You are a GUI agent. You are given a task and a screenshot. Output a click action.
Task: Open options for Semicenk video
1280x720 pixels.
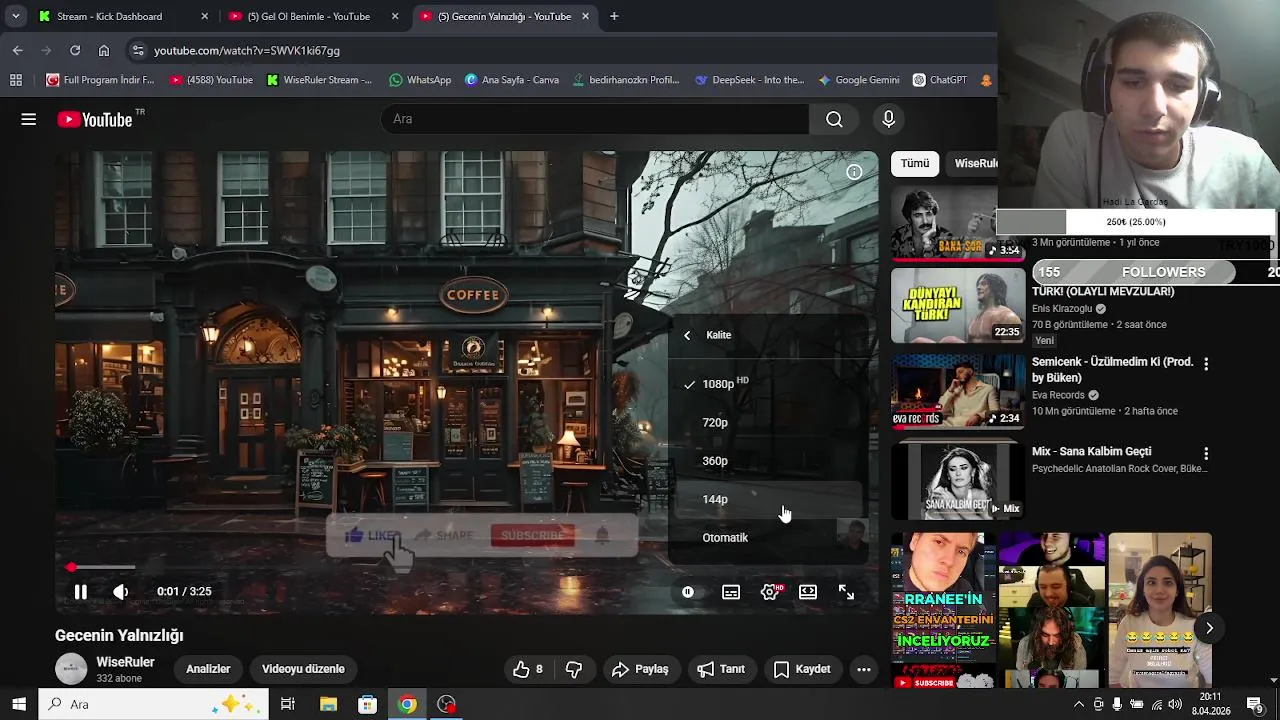click(x=1206, y=365)
